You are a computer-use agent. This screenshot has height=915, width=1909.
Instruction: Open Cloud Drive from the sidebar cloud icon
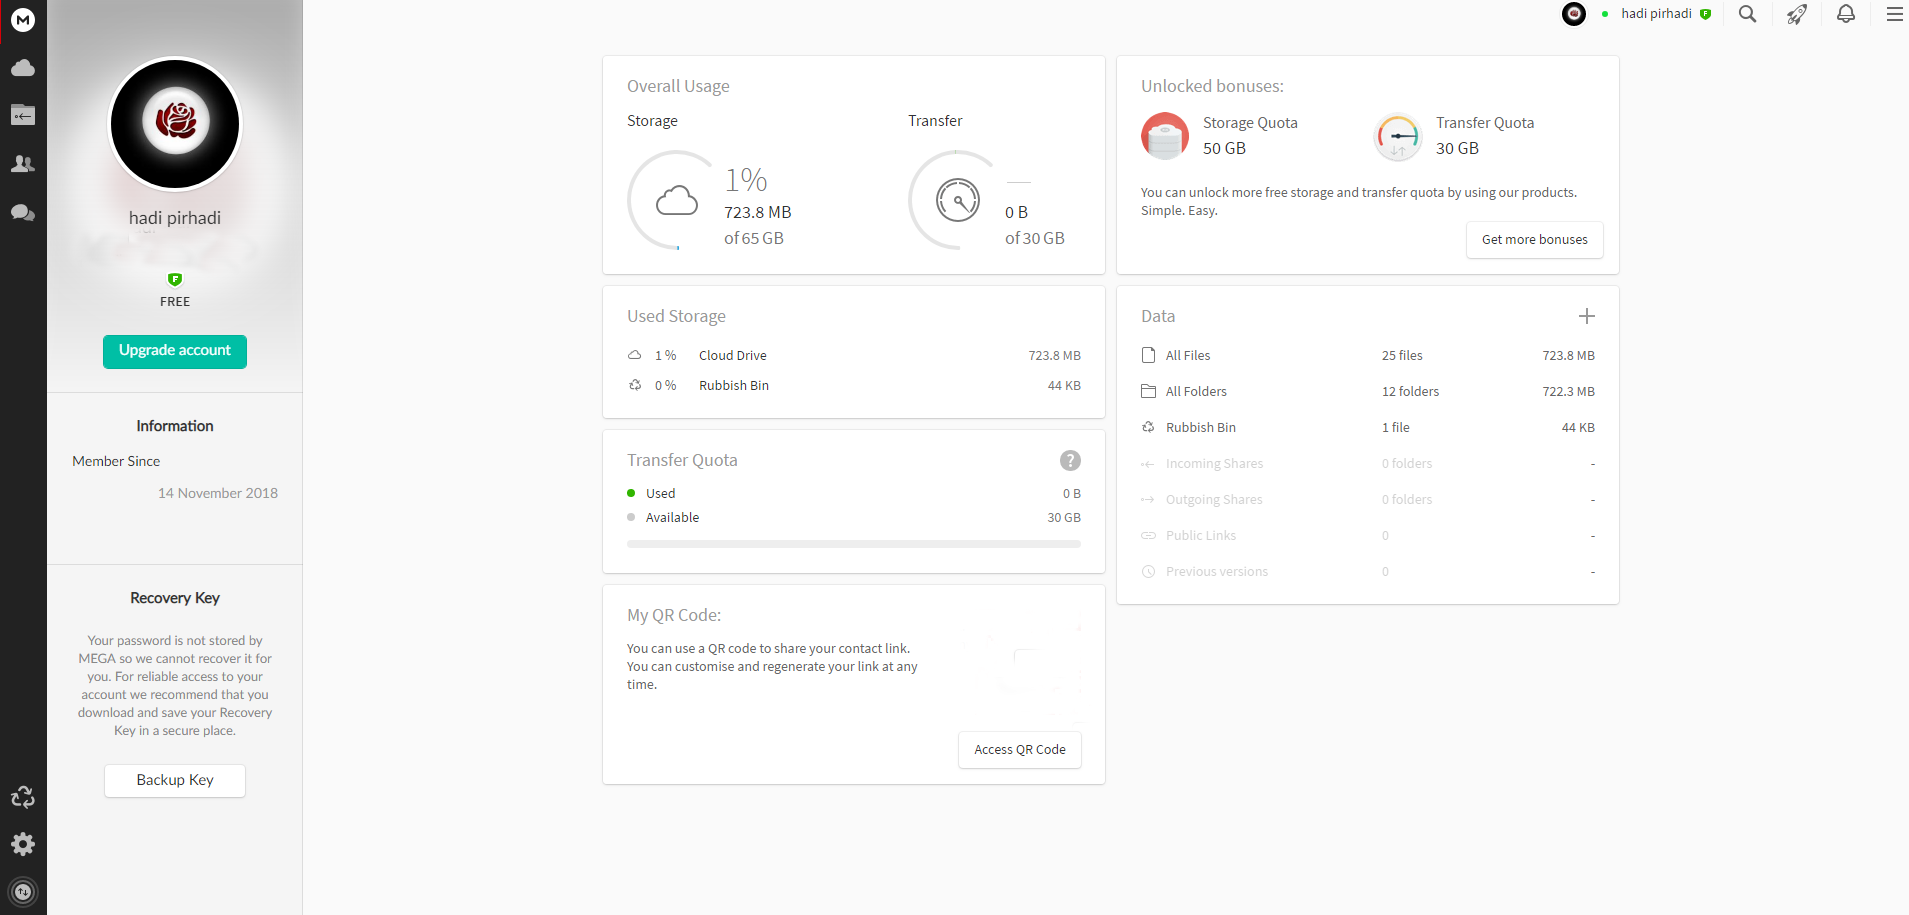pos(23,68)
